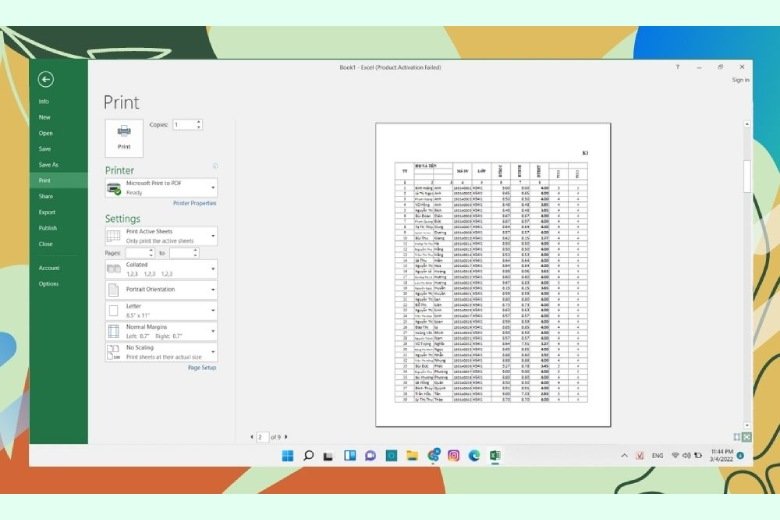Select Open in the backstage sidebar

pyautogui.click(x=46, y=133)
